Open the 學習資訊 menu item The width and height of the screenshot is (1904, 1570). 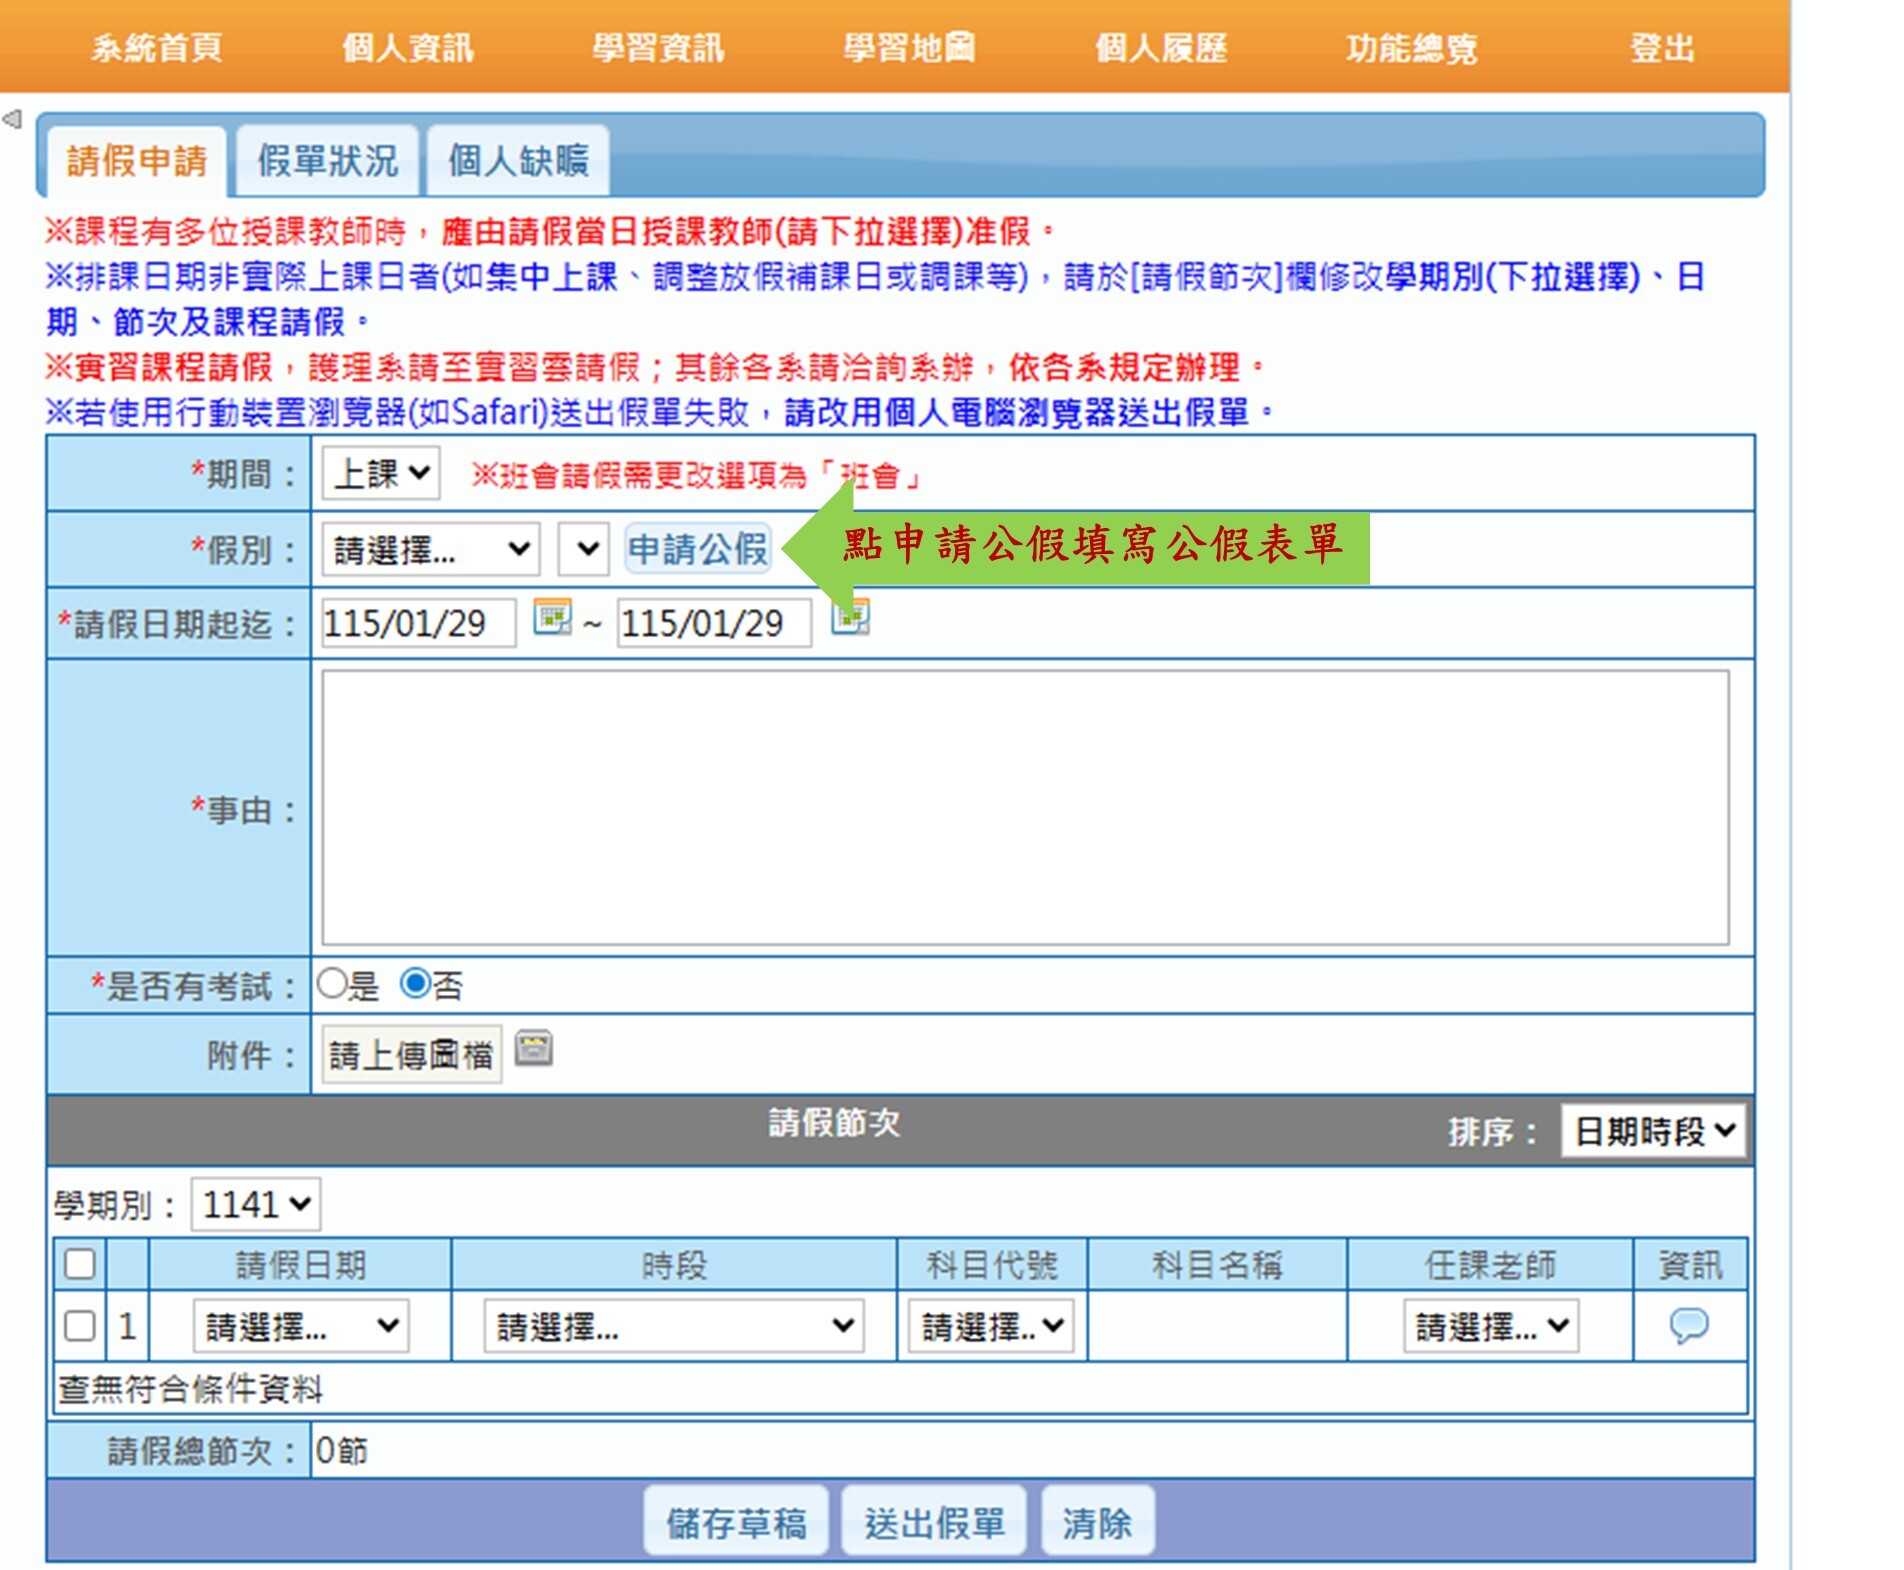click(x=657, y=48)
